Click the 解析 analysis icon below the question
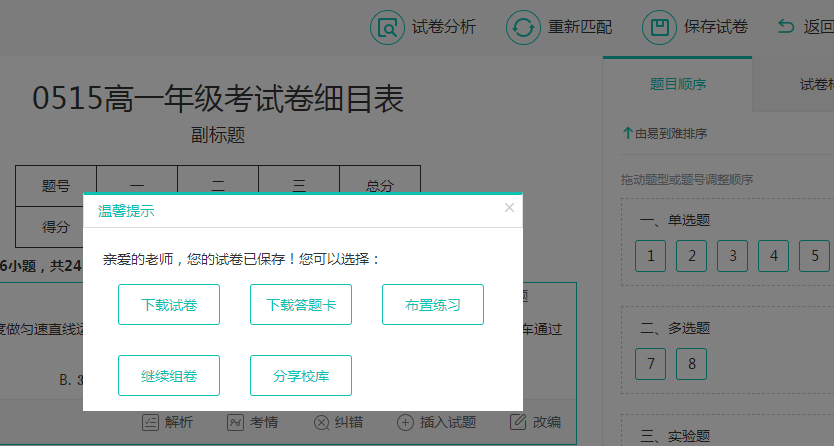This screenshot has width=834, height=446. (151, 423)
